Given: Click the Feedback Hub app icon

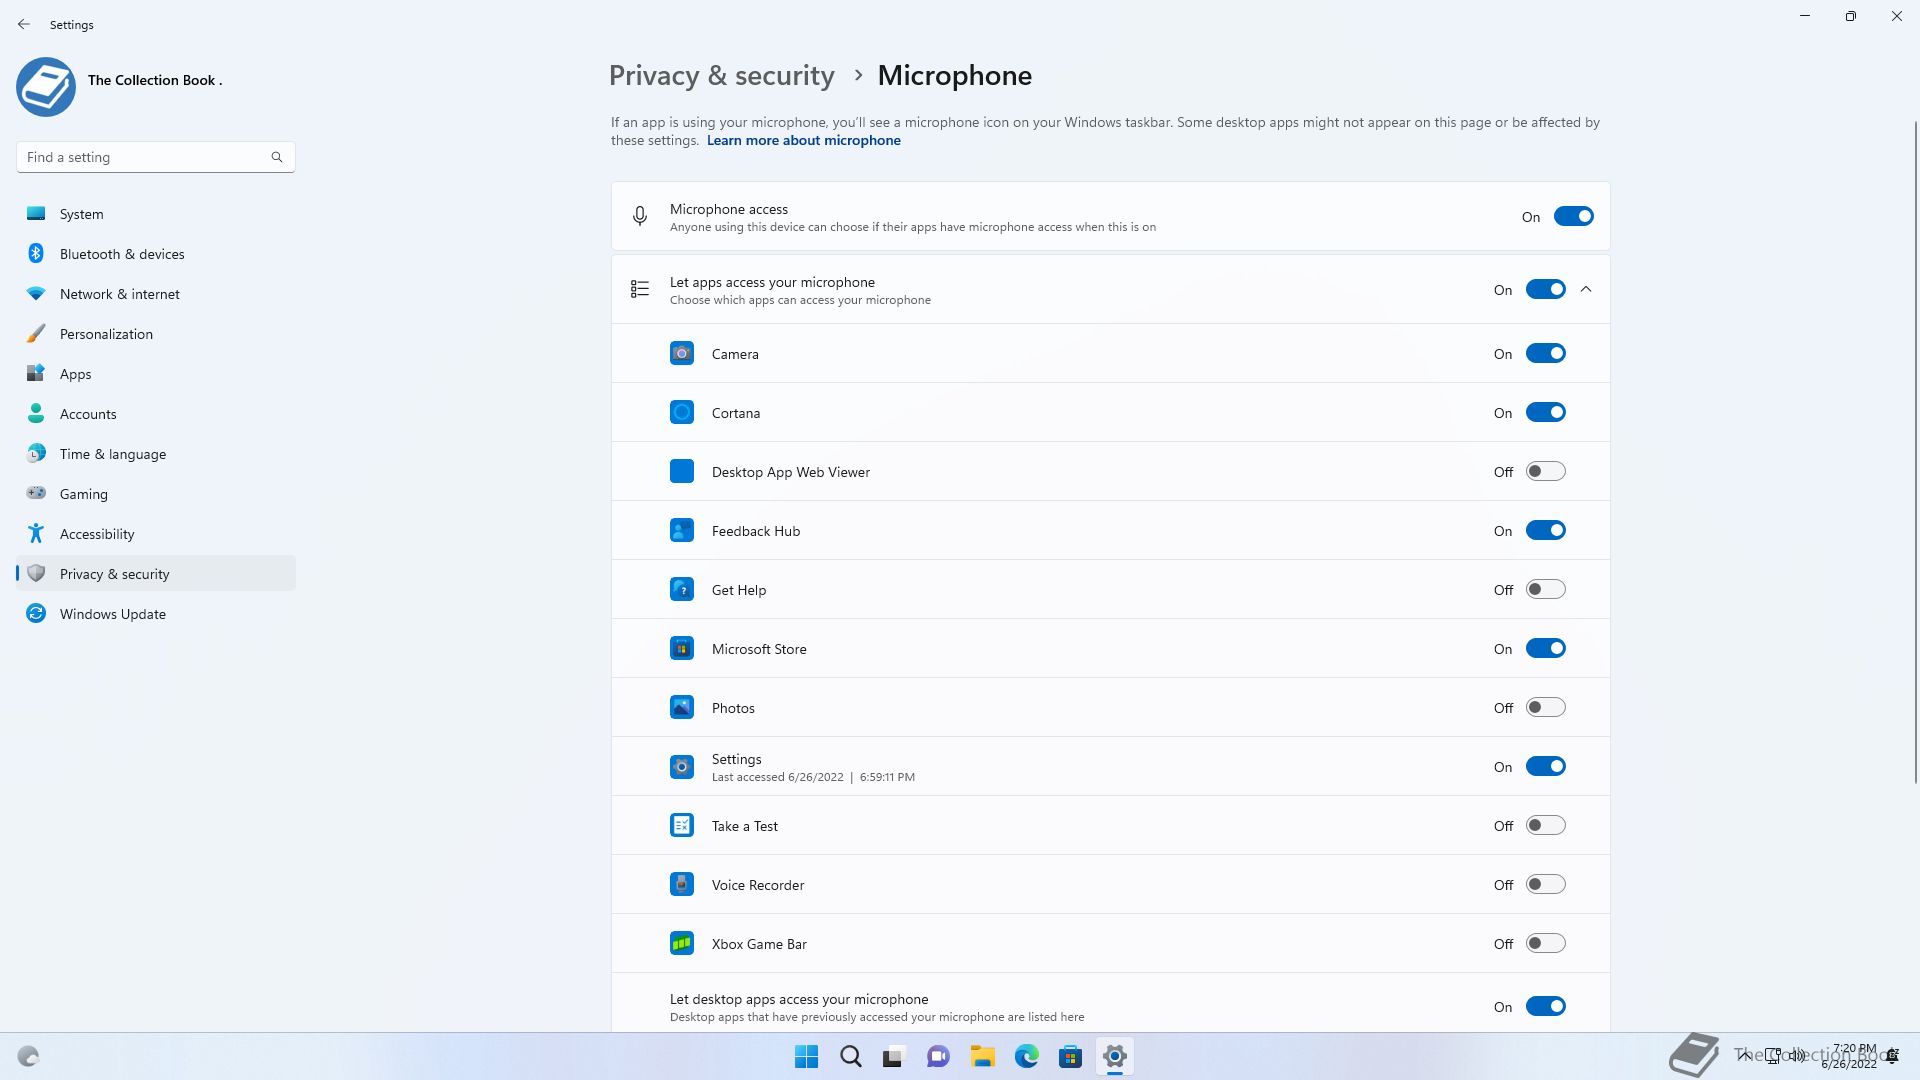Looking at the screenshot, I should pos(682,531).
